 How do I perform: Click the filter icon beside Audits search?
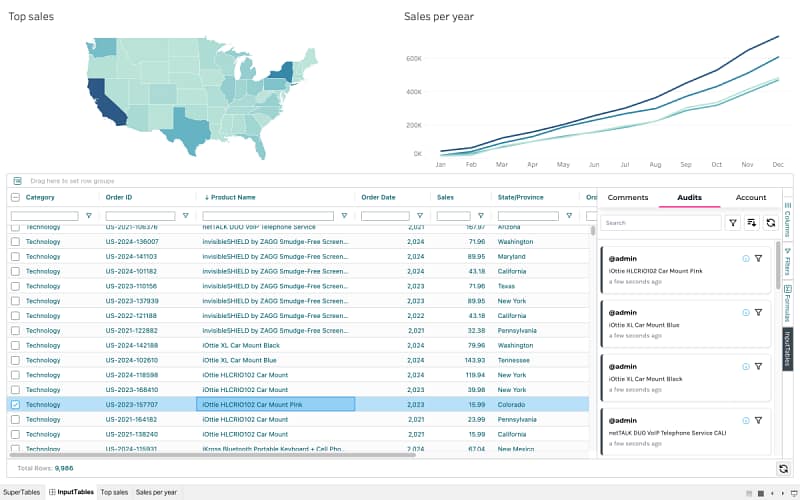point(732,223)
